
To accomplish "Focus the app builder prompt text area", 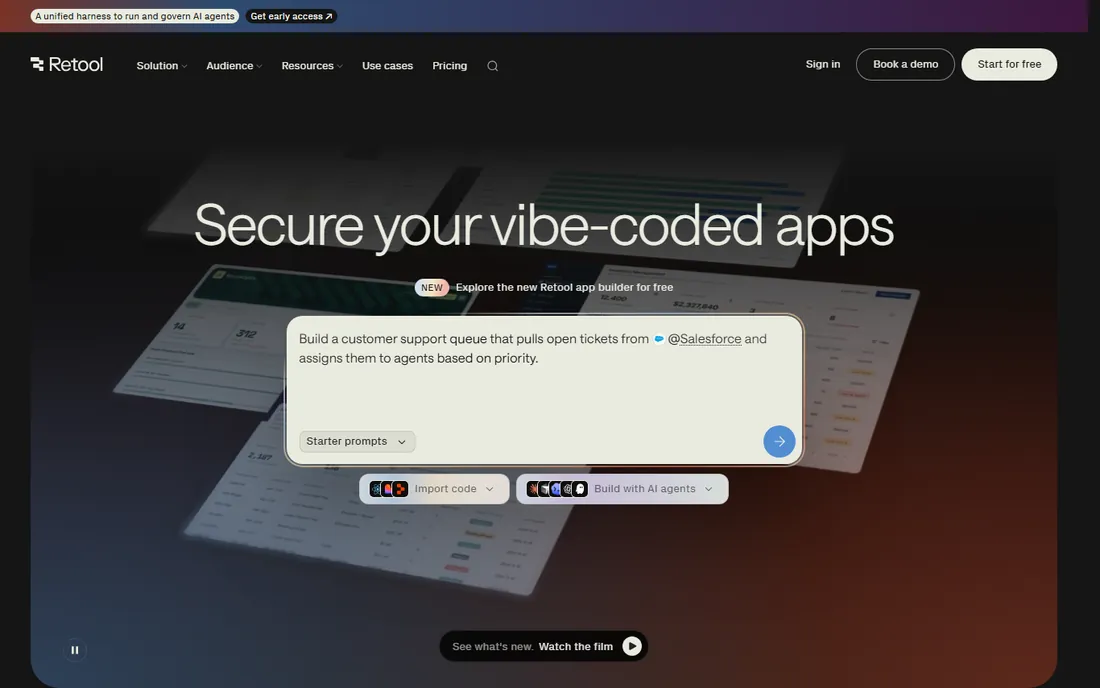I will tap(544, 390).
